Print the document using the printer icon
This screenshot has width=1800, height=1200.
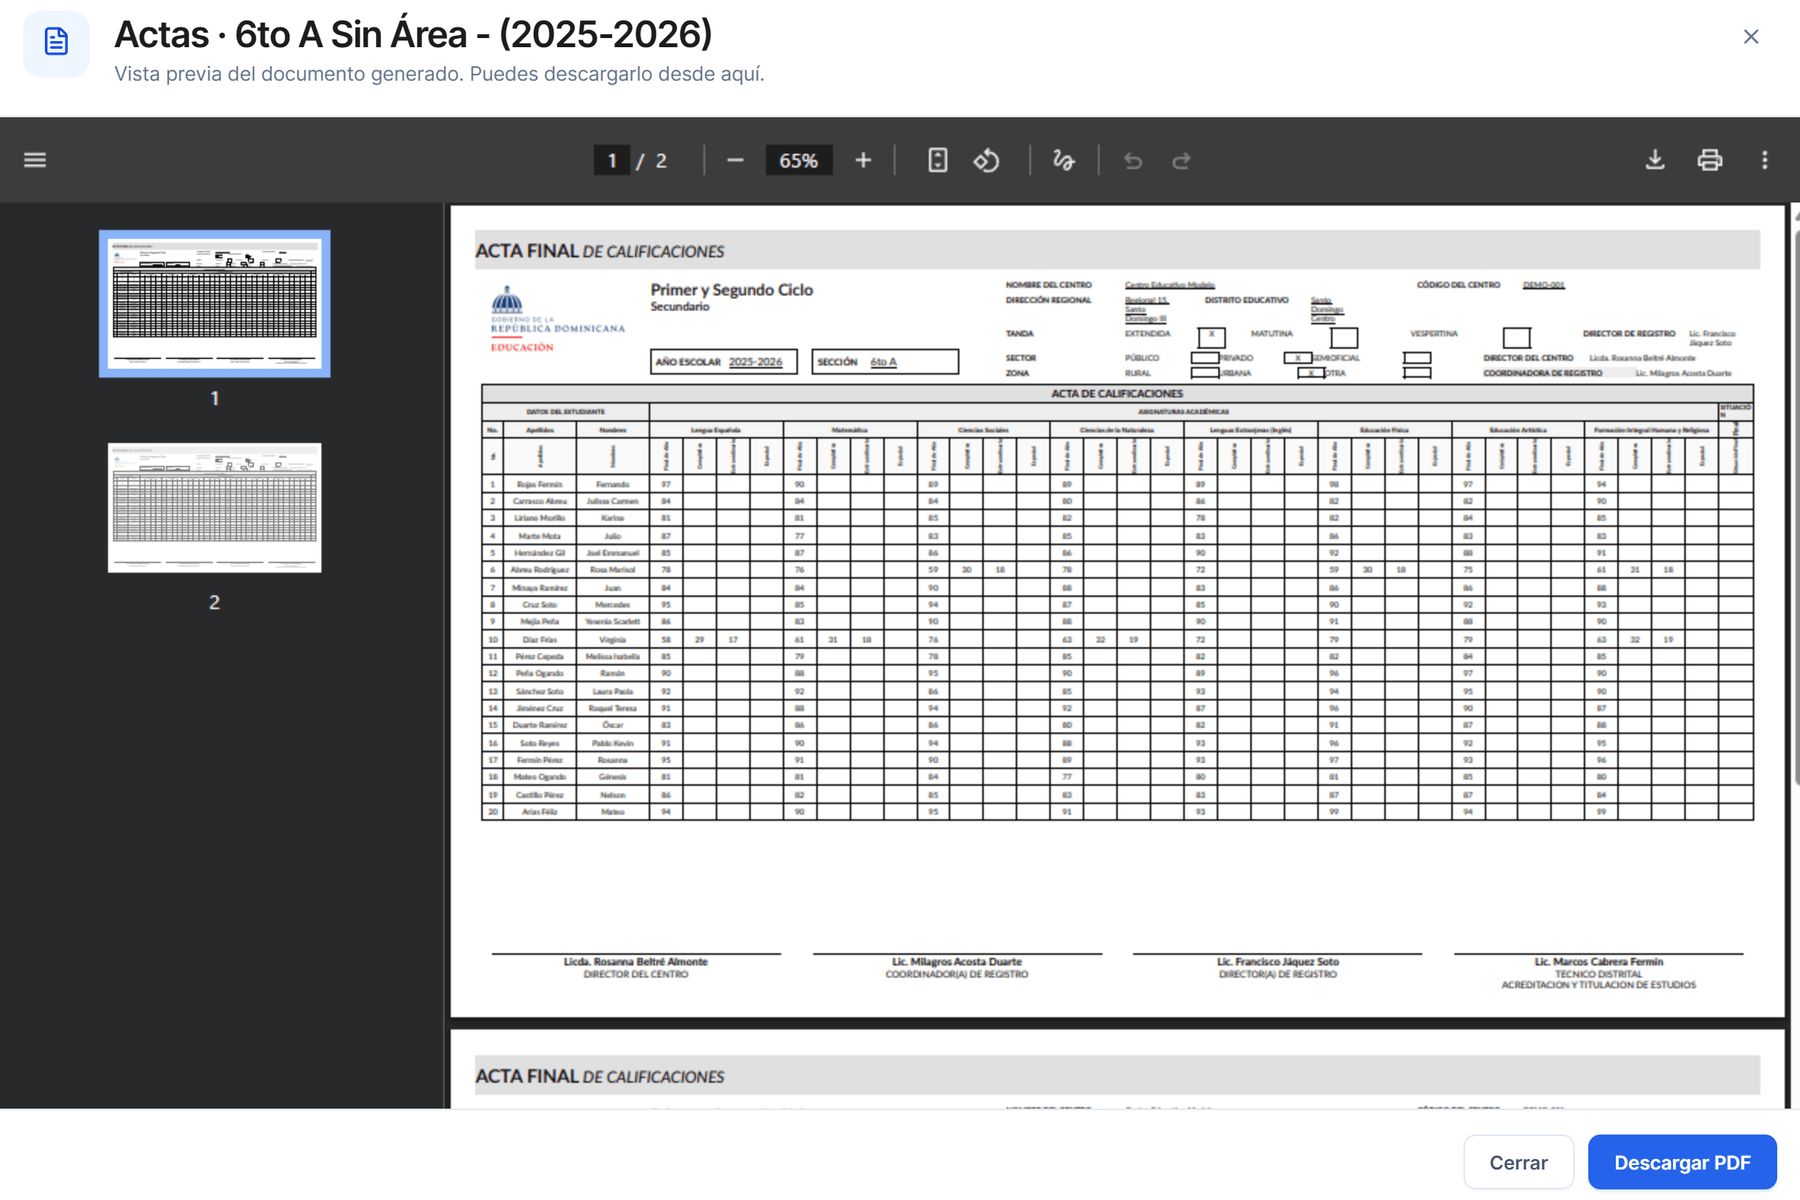point(1710,160)
